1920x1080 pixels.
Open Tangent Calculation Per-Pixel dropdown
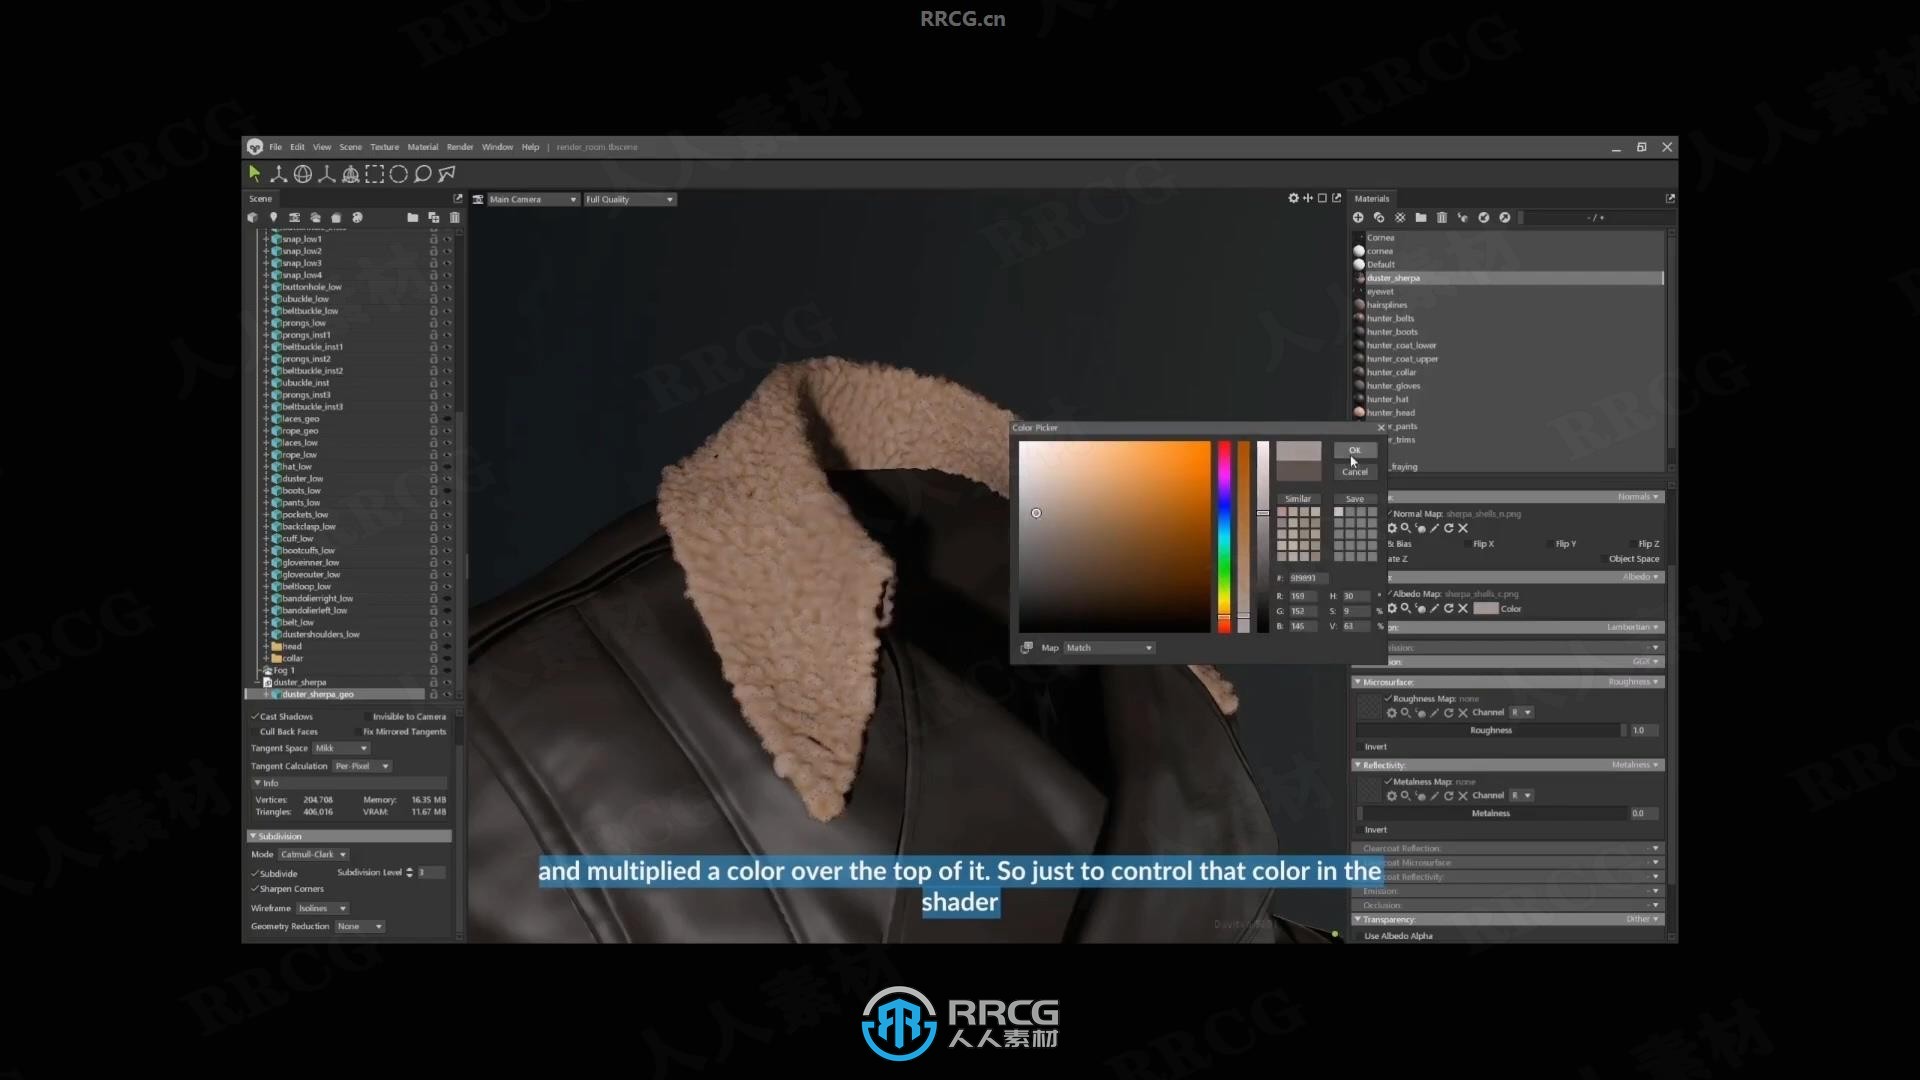[362, 766]
